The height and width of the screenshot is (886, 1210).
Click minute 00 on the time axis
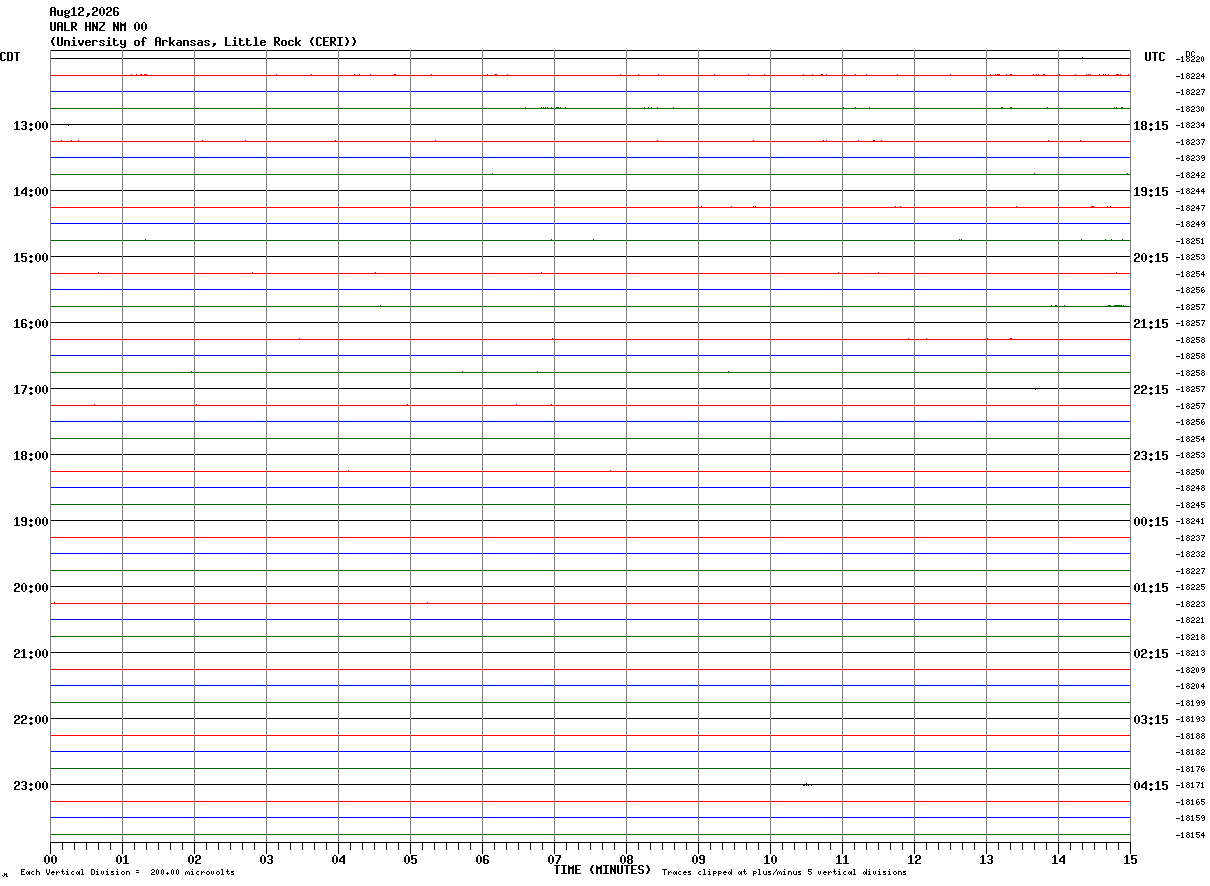point(50,859)
